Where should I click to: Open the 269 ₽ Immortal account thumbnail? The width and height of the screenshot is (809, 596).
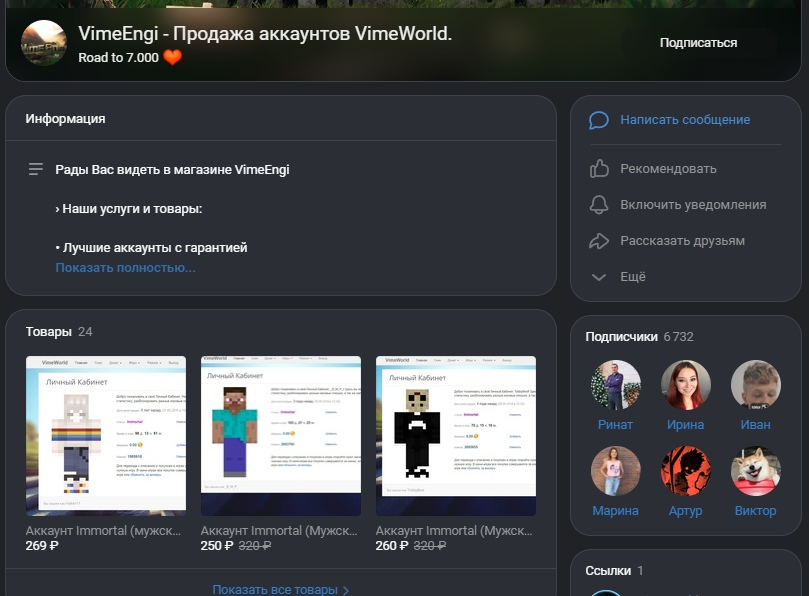pos(106,435)
